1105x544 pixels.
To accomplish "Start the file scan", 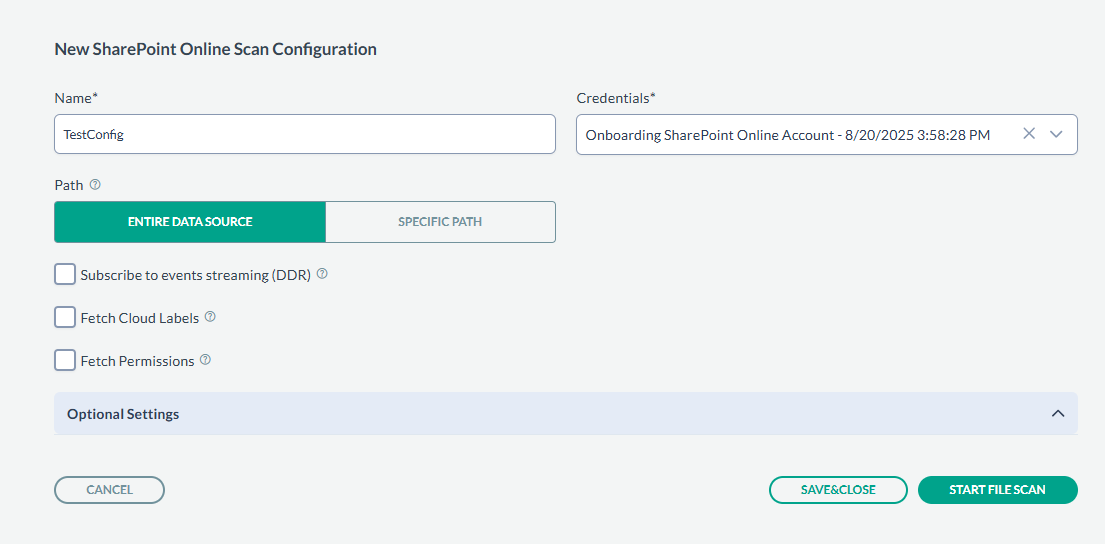I will point(997,490).
